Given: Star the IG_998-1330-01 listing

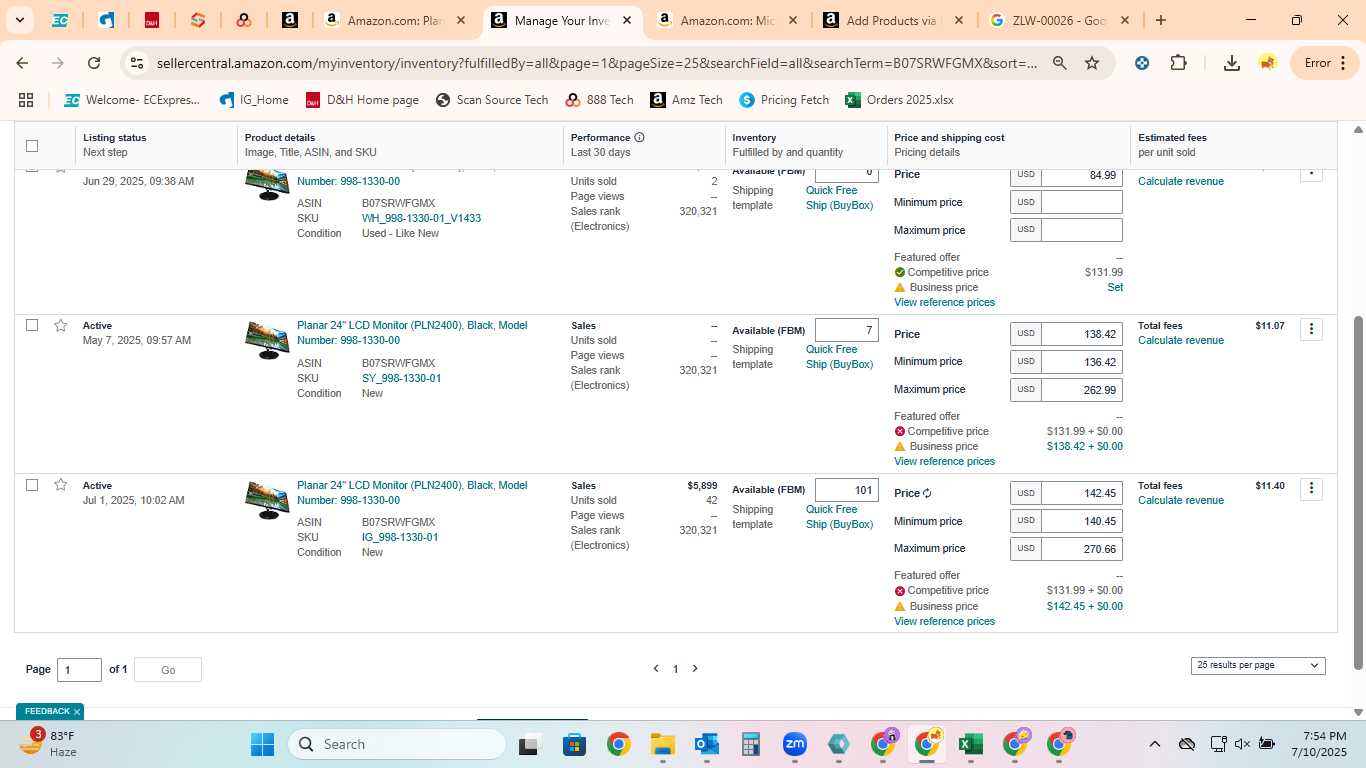Looking at the screenshot, I should point(61,485).
